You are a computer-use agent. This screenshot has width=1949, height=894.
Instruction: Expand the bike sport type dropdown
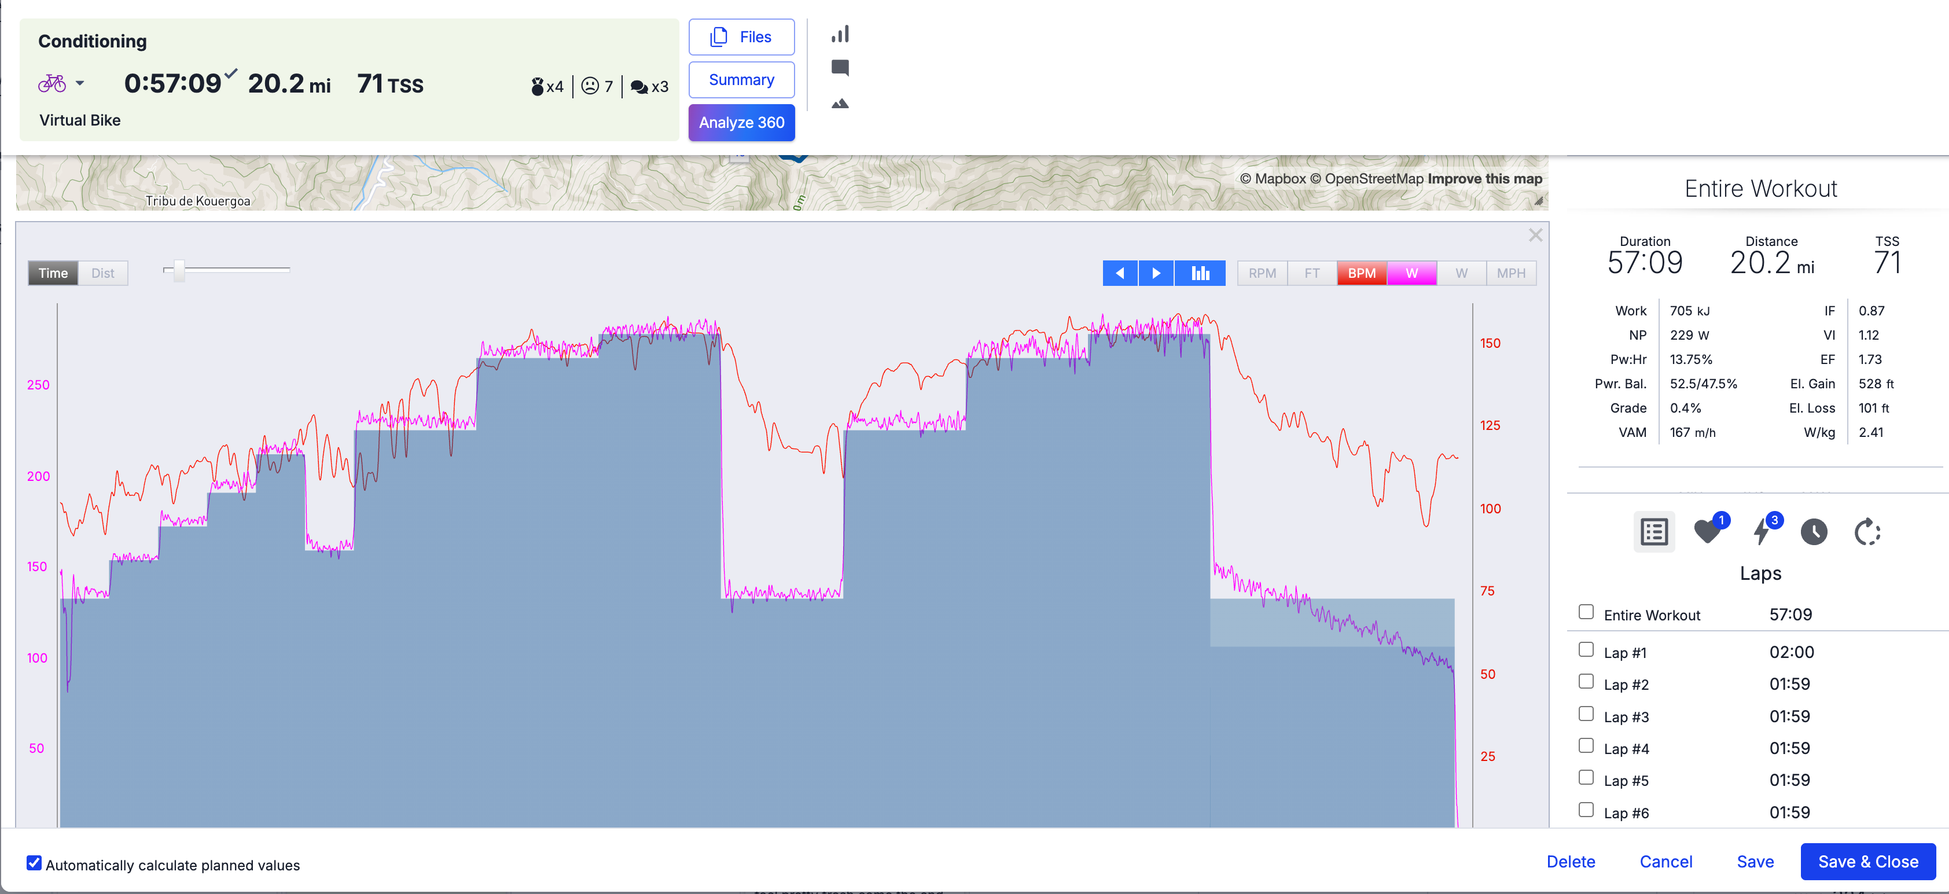[80, 84]
